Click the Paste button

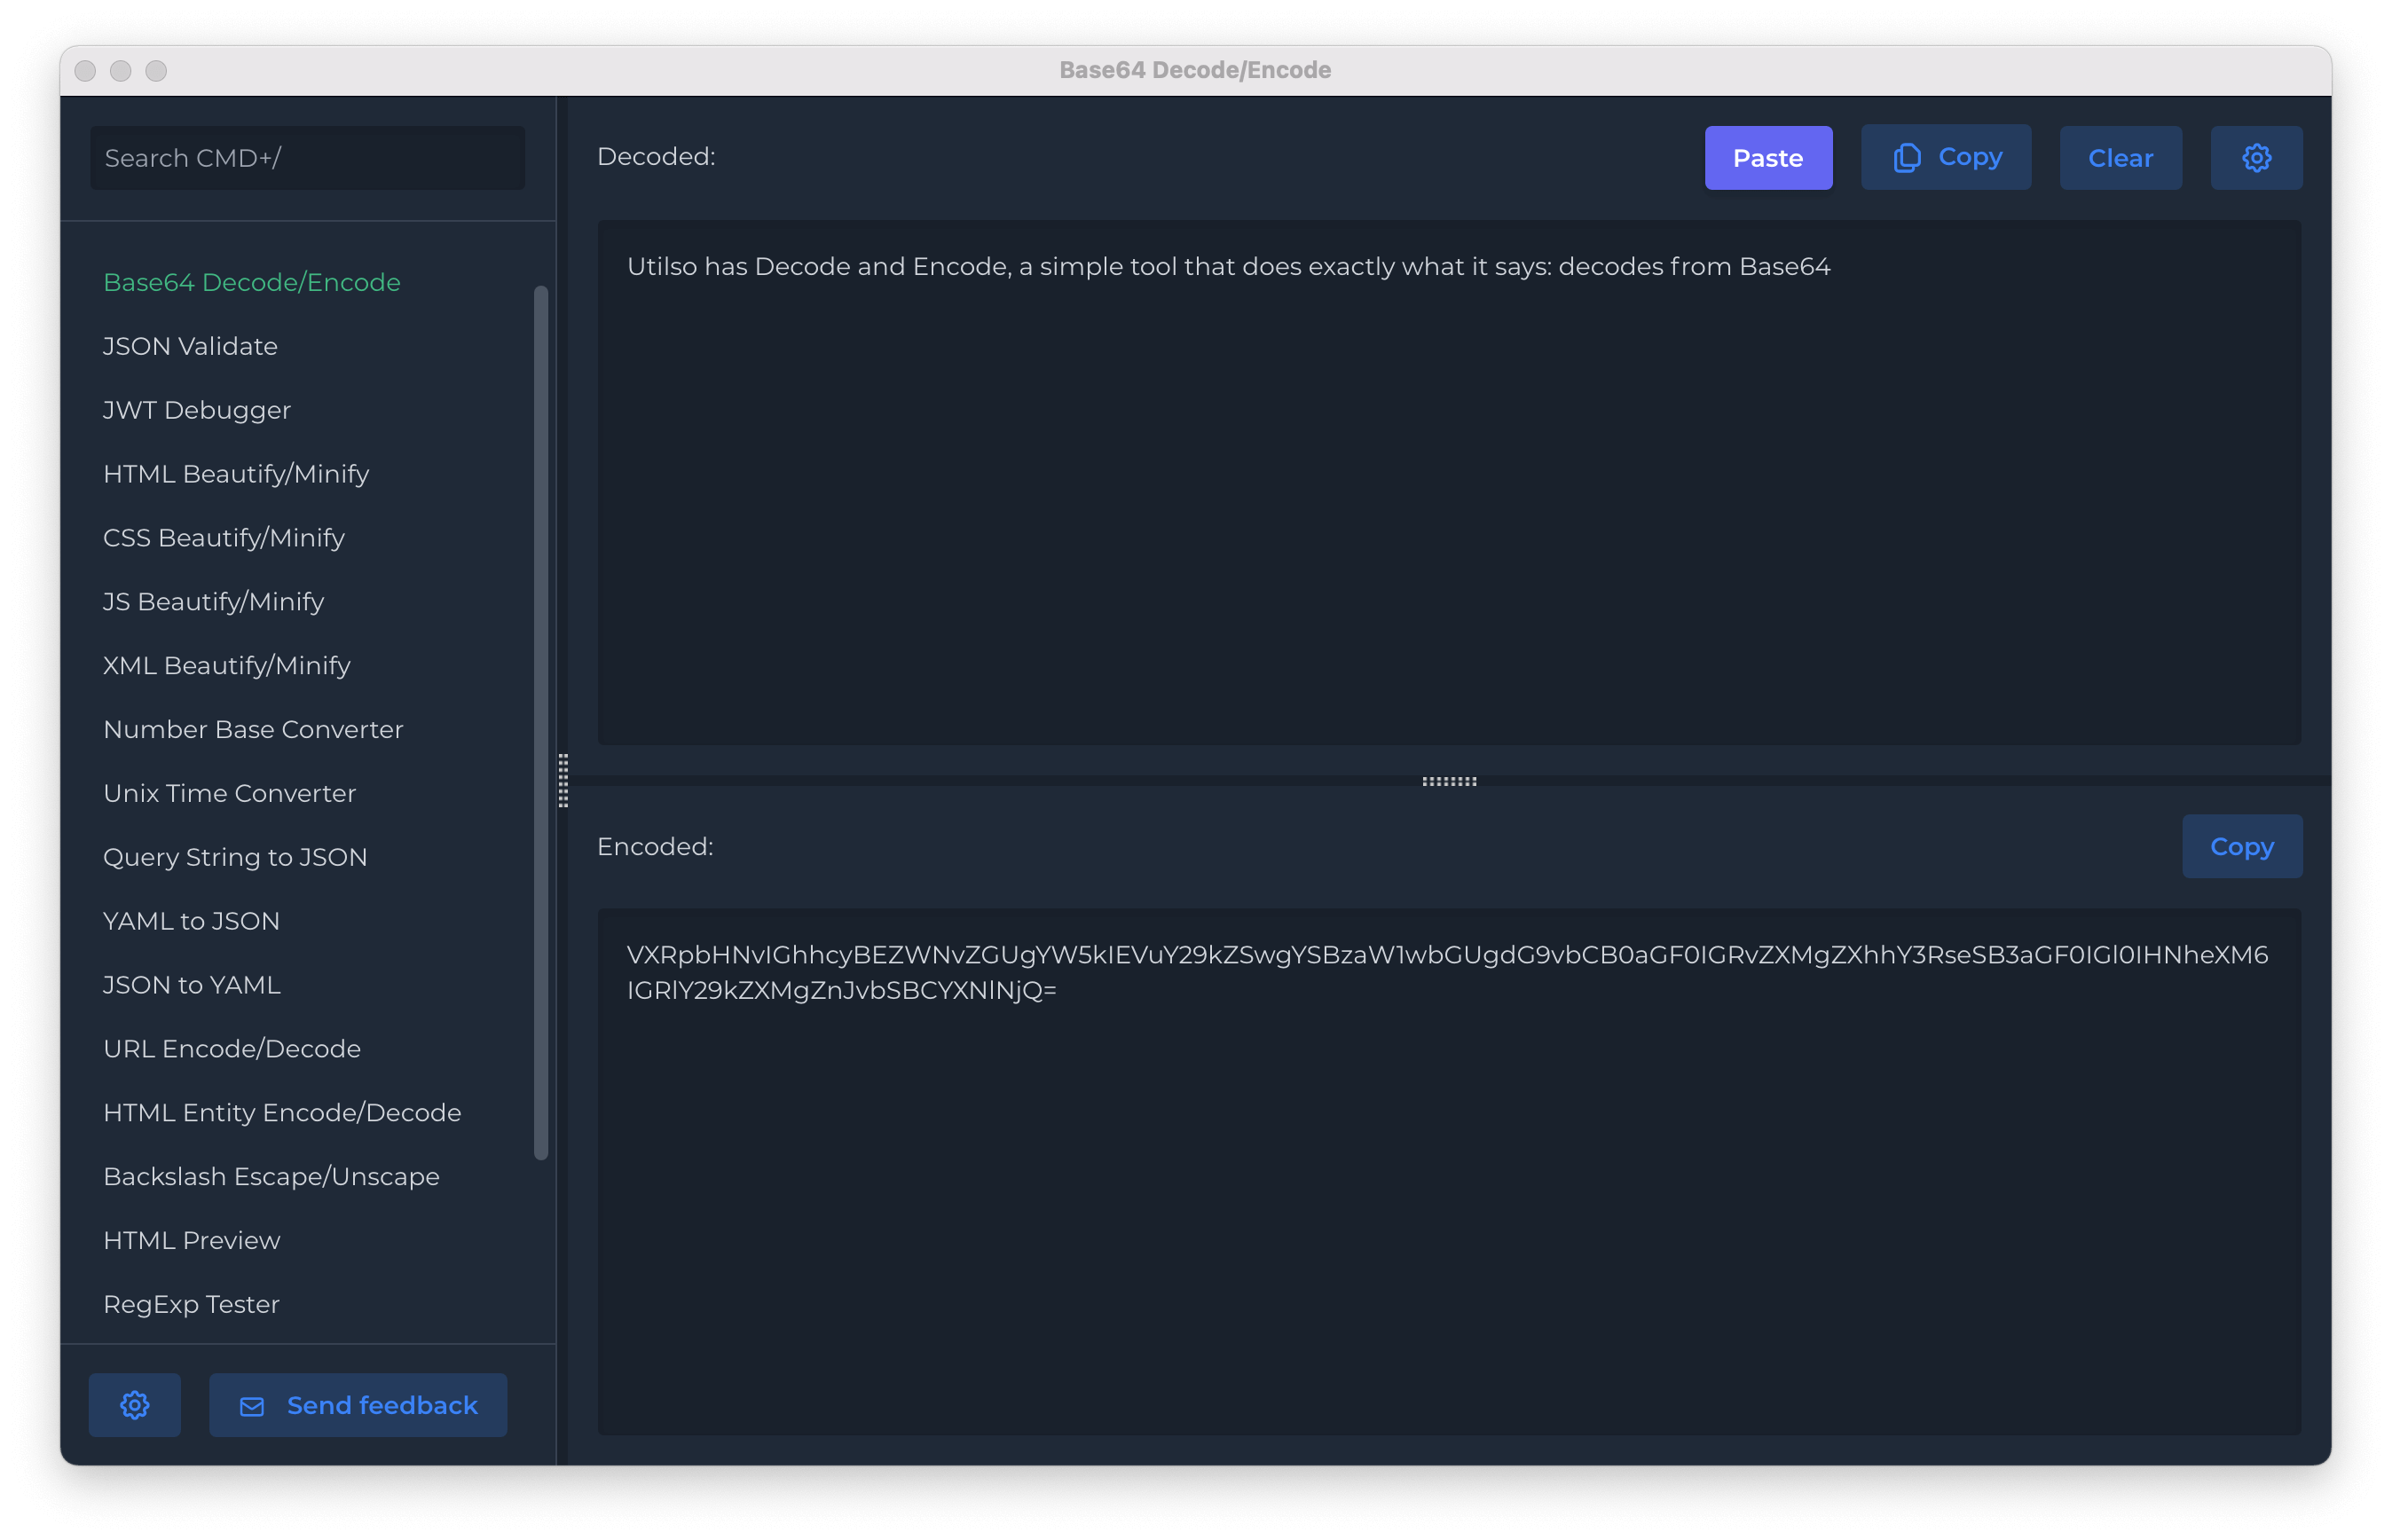tap(1768, 157)
